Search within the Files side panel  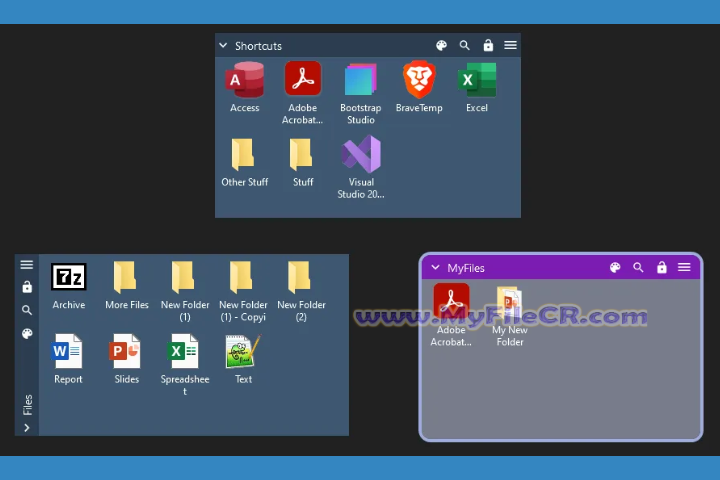[27, 311]
